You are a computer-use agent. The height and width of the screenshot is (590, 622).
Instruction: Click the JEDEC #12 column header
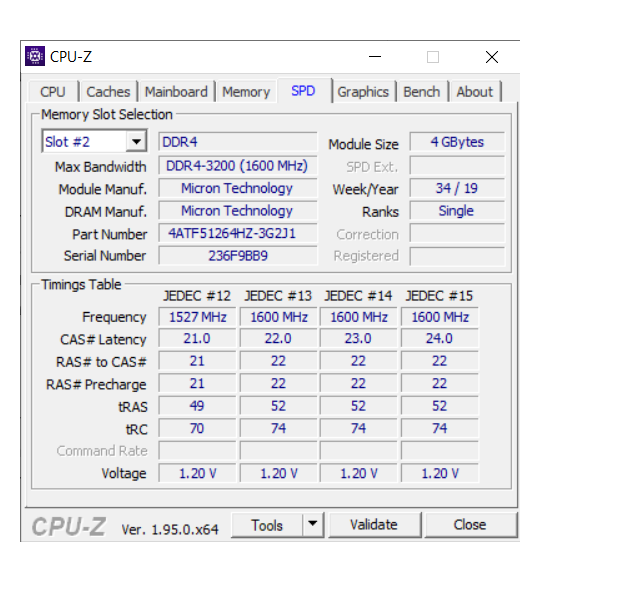pyautogui.click(x=197, y=296)
